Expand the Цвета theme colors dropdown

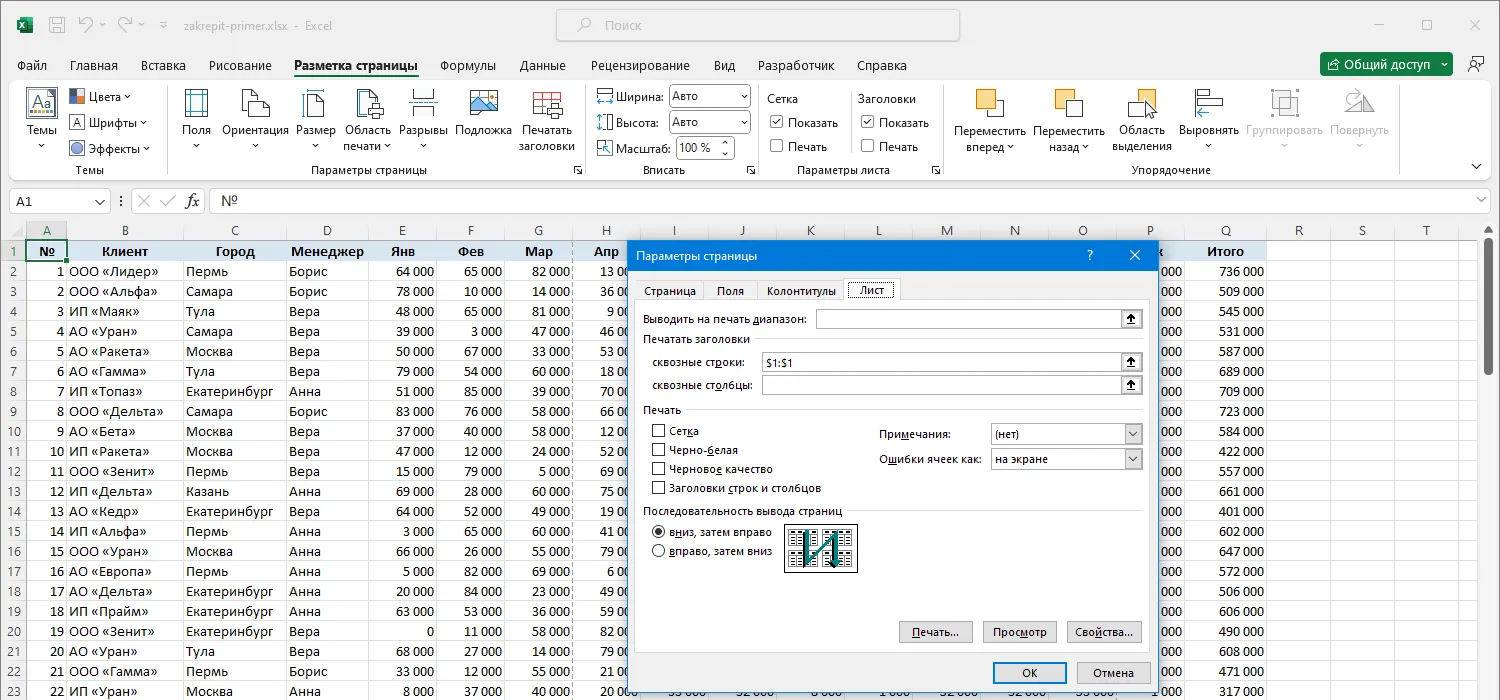pos(100,97)
